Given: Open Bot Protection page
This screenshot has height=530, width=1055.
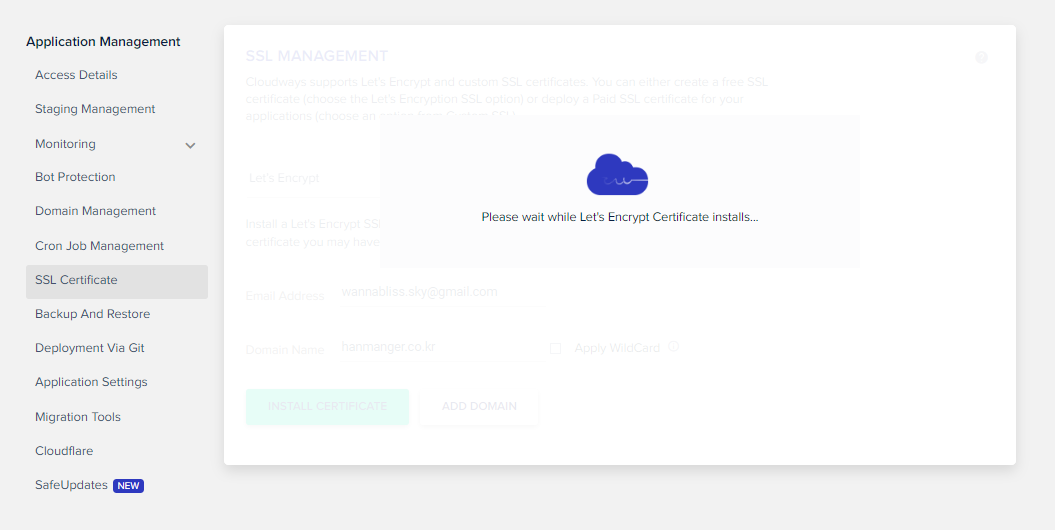Looking at the screenshot, I should 75,177.
